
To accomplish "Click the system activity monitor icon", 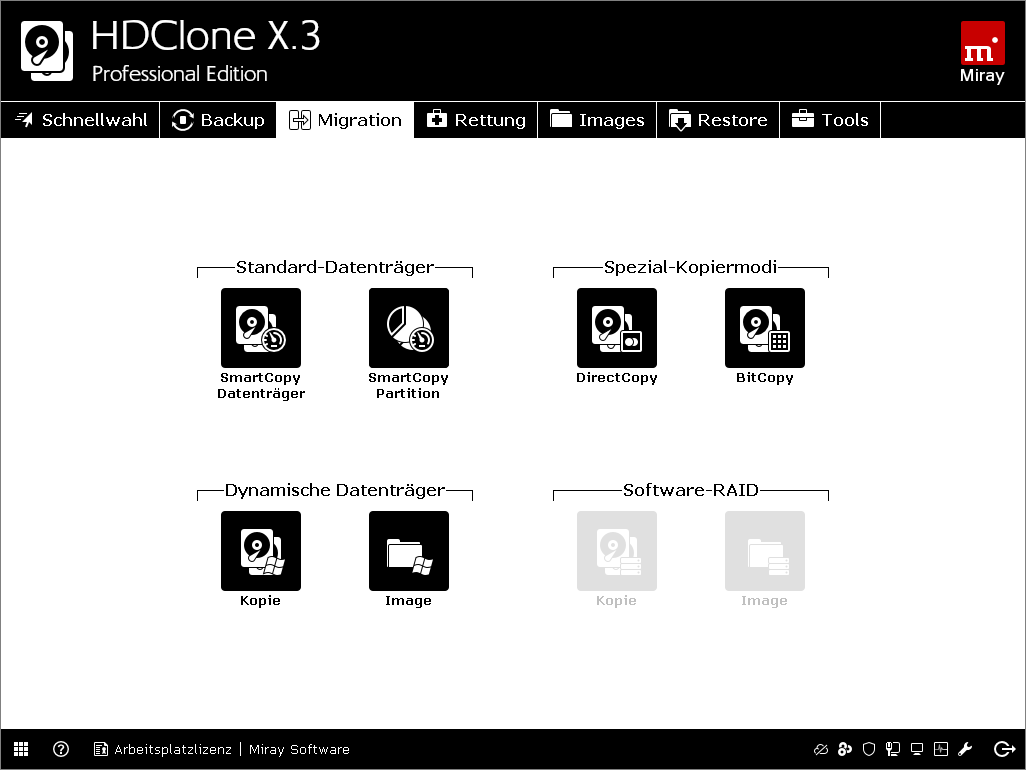I will 940,749.
